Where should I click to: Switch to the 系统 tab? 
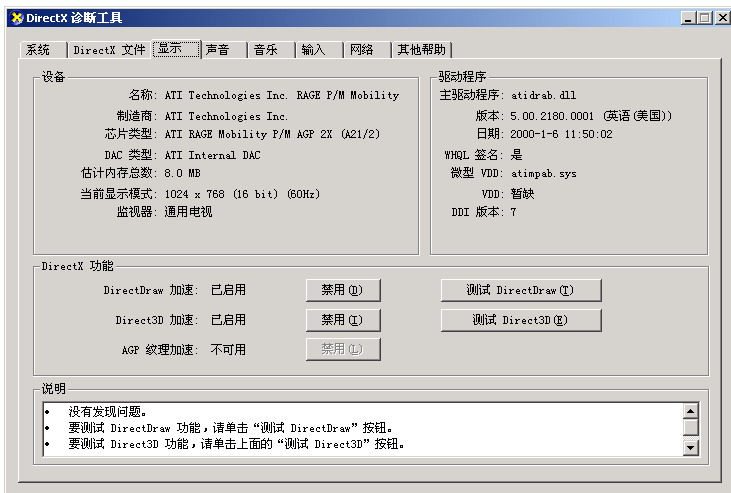coord(43,49)
